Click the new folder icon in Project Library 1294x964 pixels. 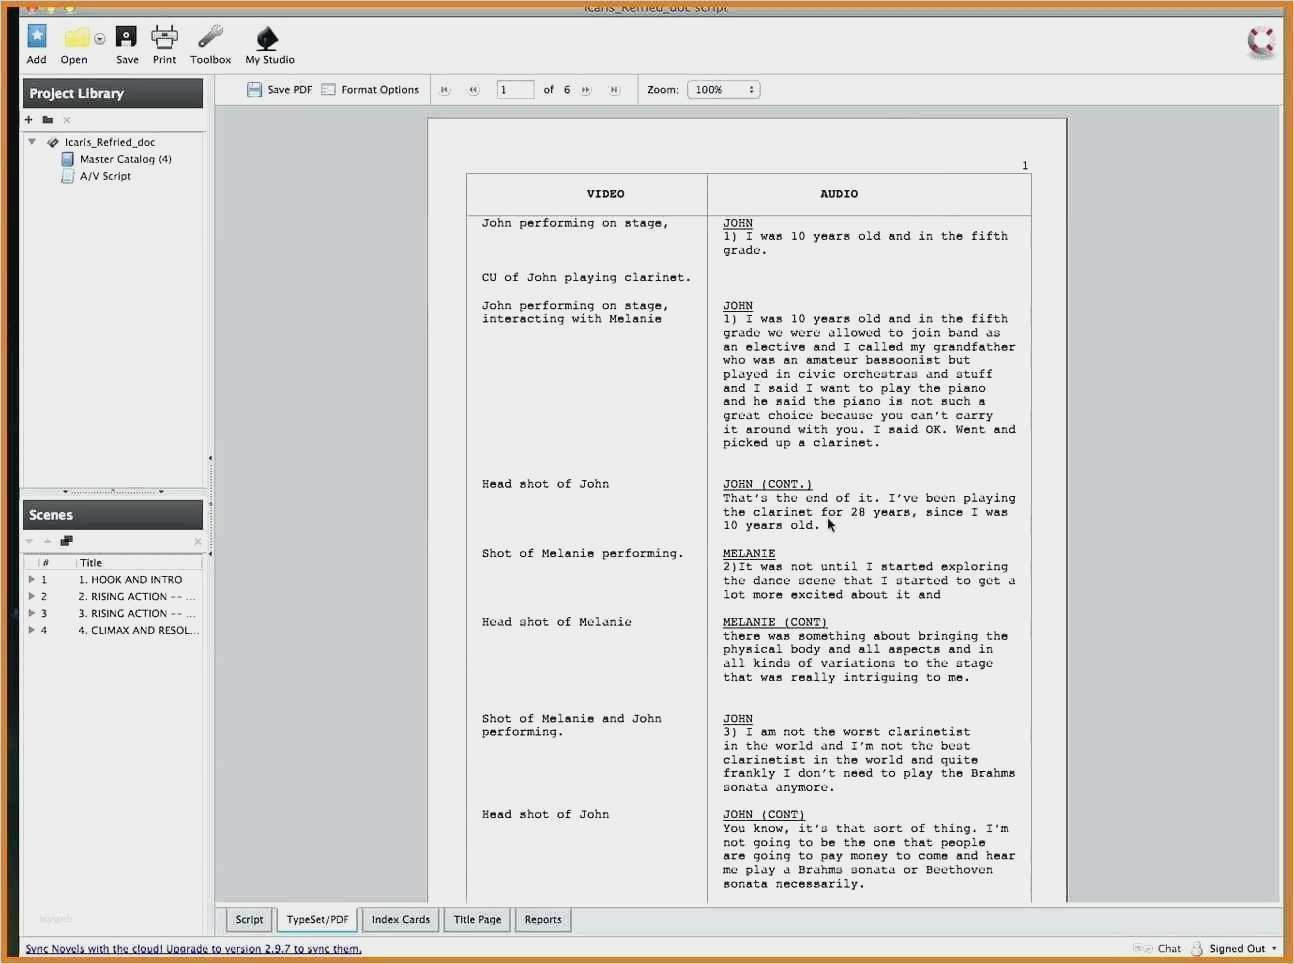(47, 119)
